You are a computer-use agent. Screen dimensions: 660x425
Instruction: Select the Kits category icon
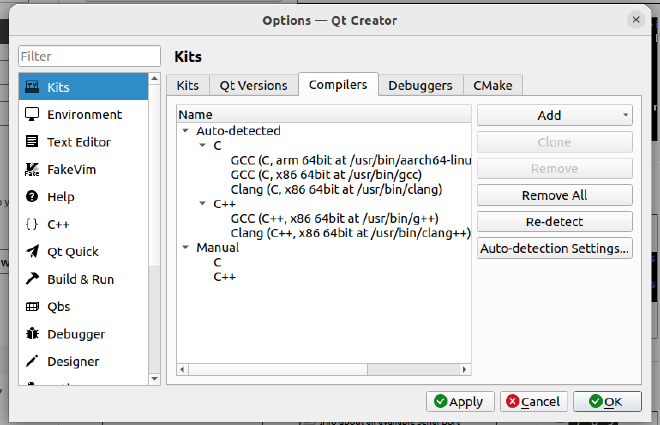pyautogui.click(x=32, y=87)
